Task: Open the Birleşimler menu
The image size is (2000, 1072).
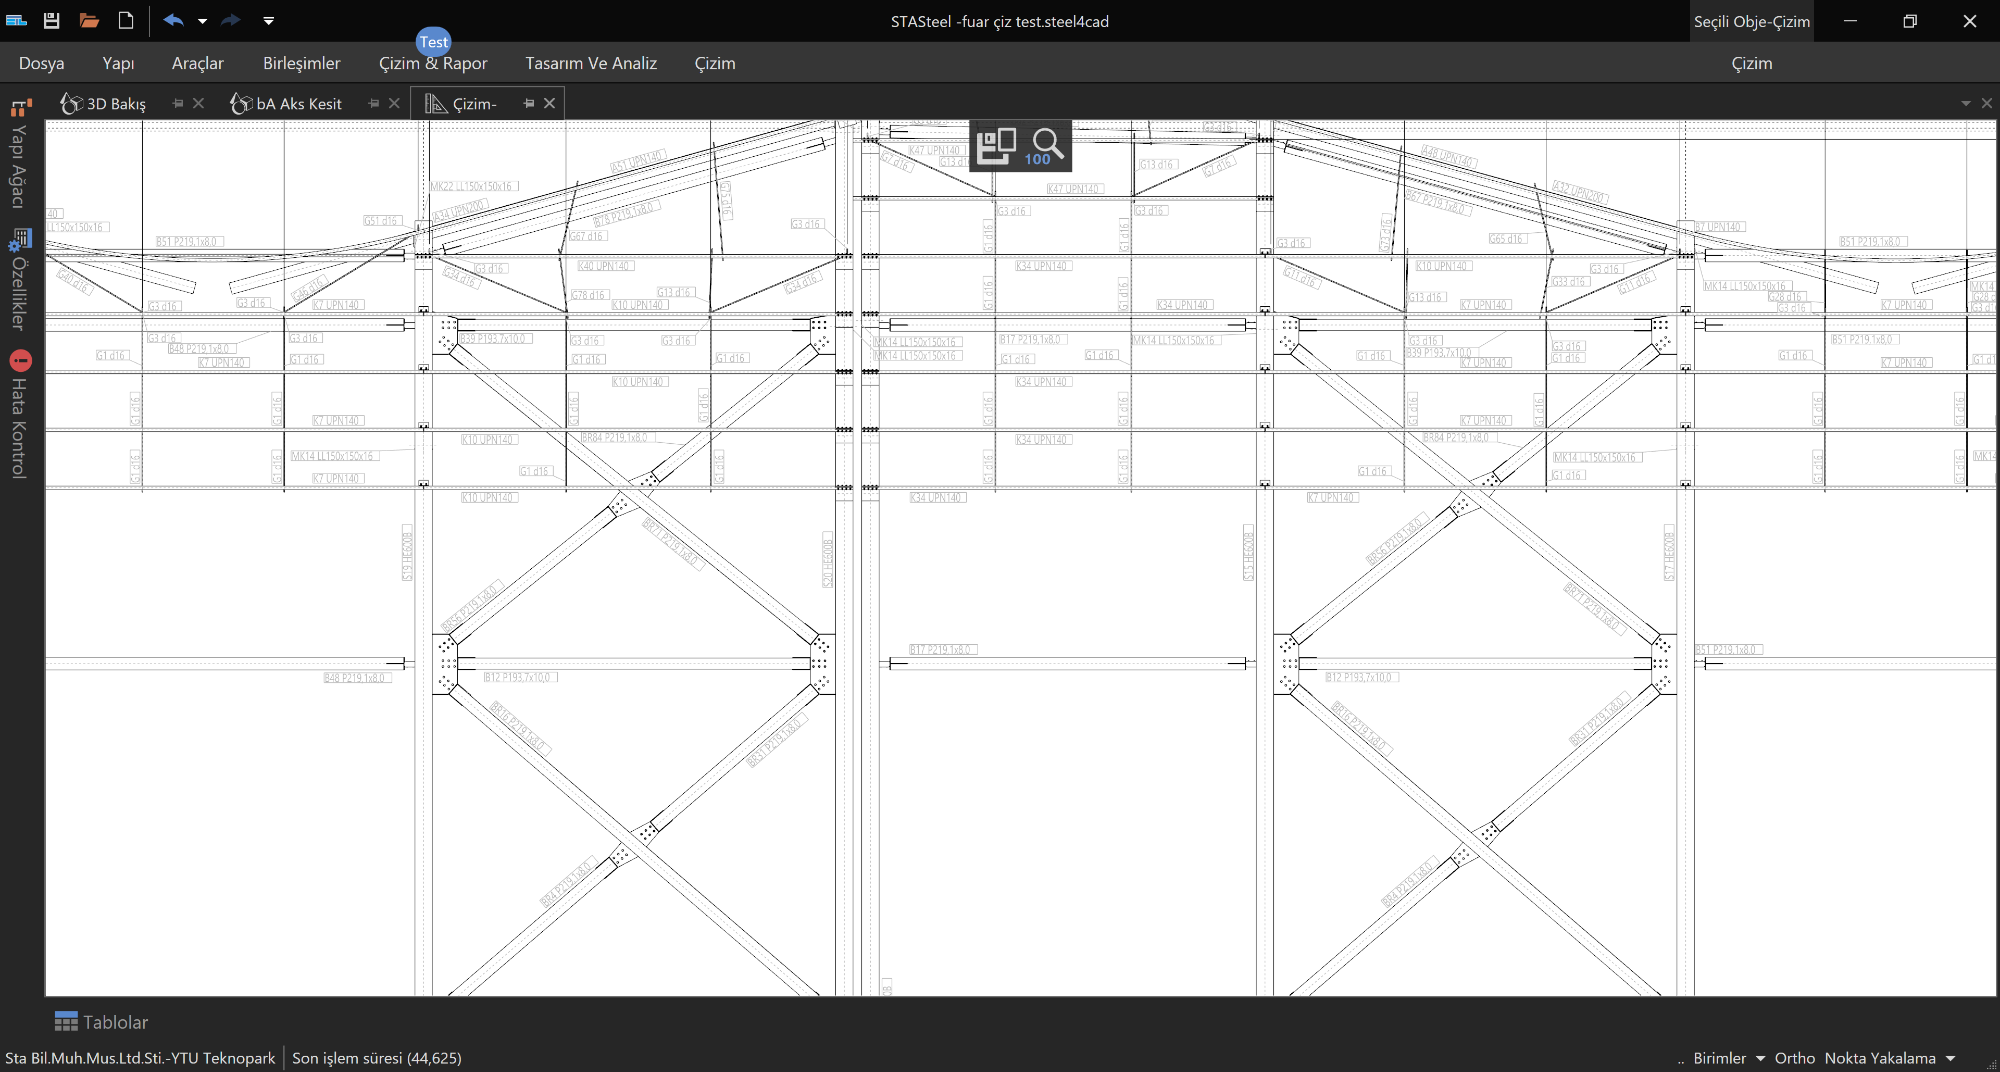Action: 301,63
